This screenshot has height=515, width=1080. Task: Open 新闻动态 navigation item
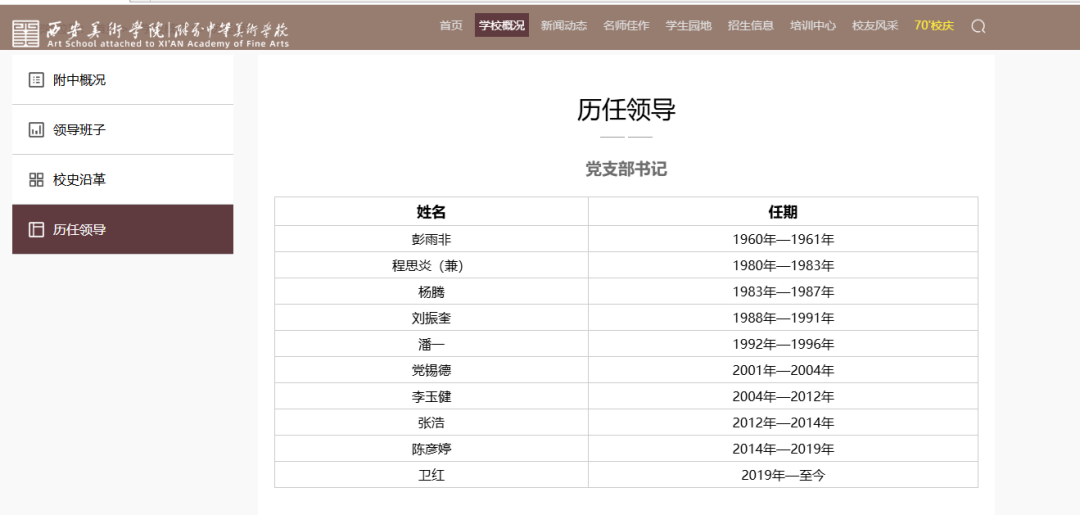point(563,25)
